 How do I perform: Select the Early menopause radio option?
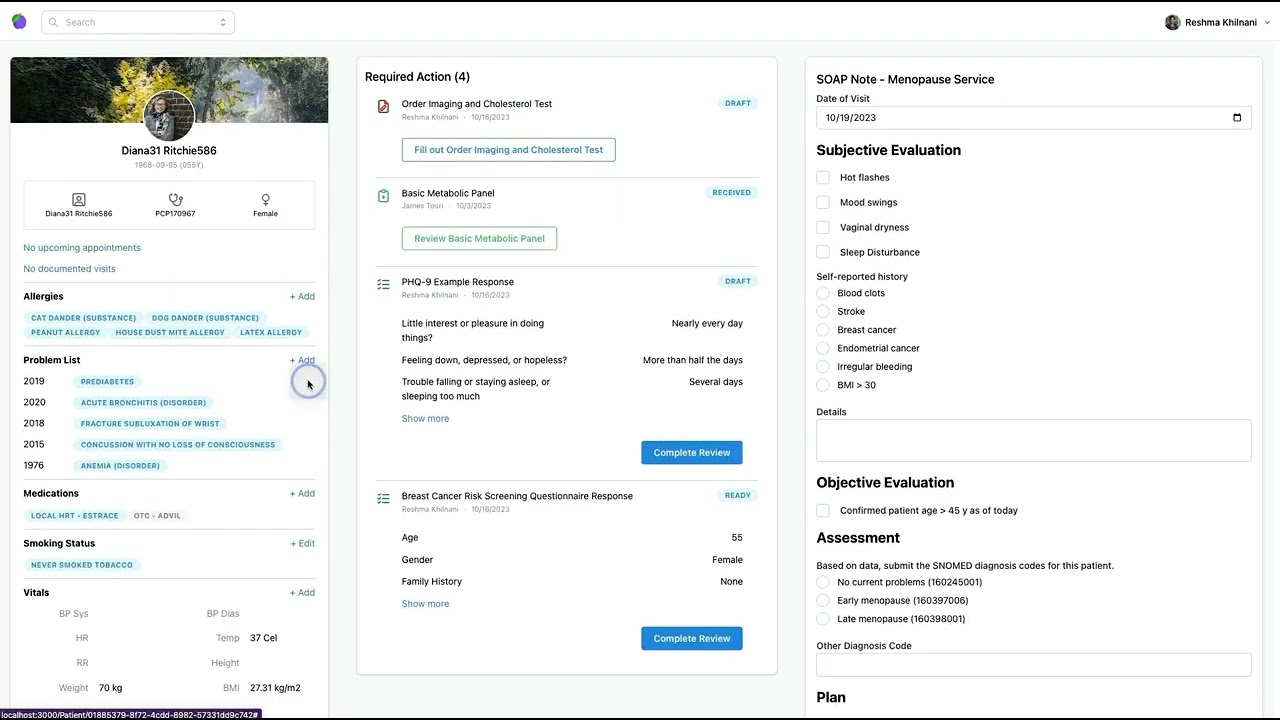tap(823, 600)
